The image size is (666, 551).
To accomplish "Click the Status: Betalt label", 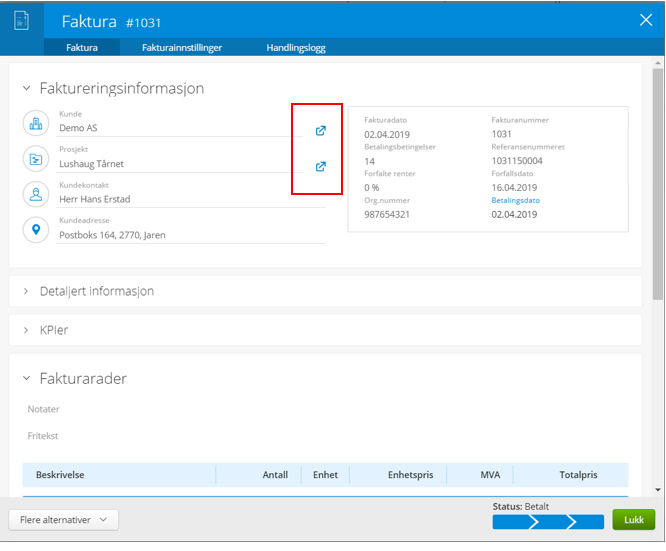I will [521, 506].
